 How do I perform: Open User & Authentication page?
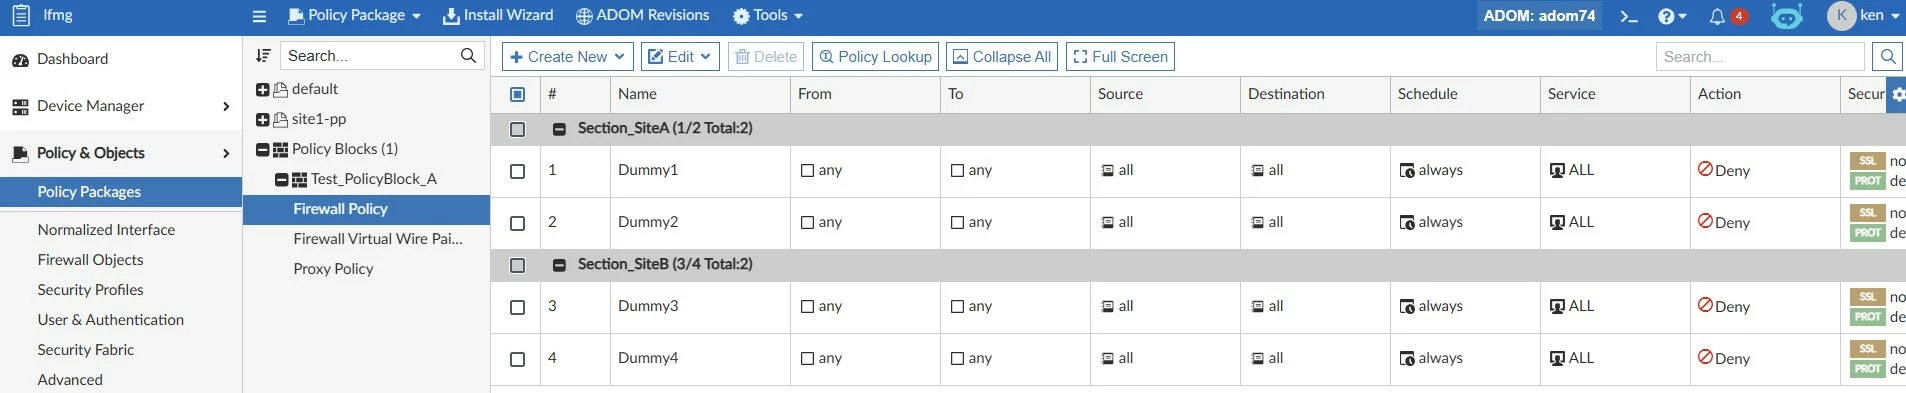111,320
